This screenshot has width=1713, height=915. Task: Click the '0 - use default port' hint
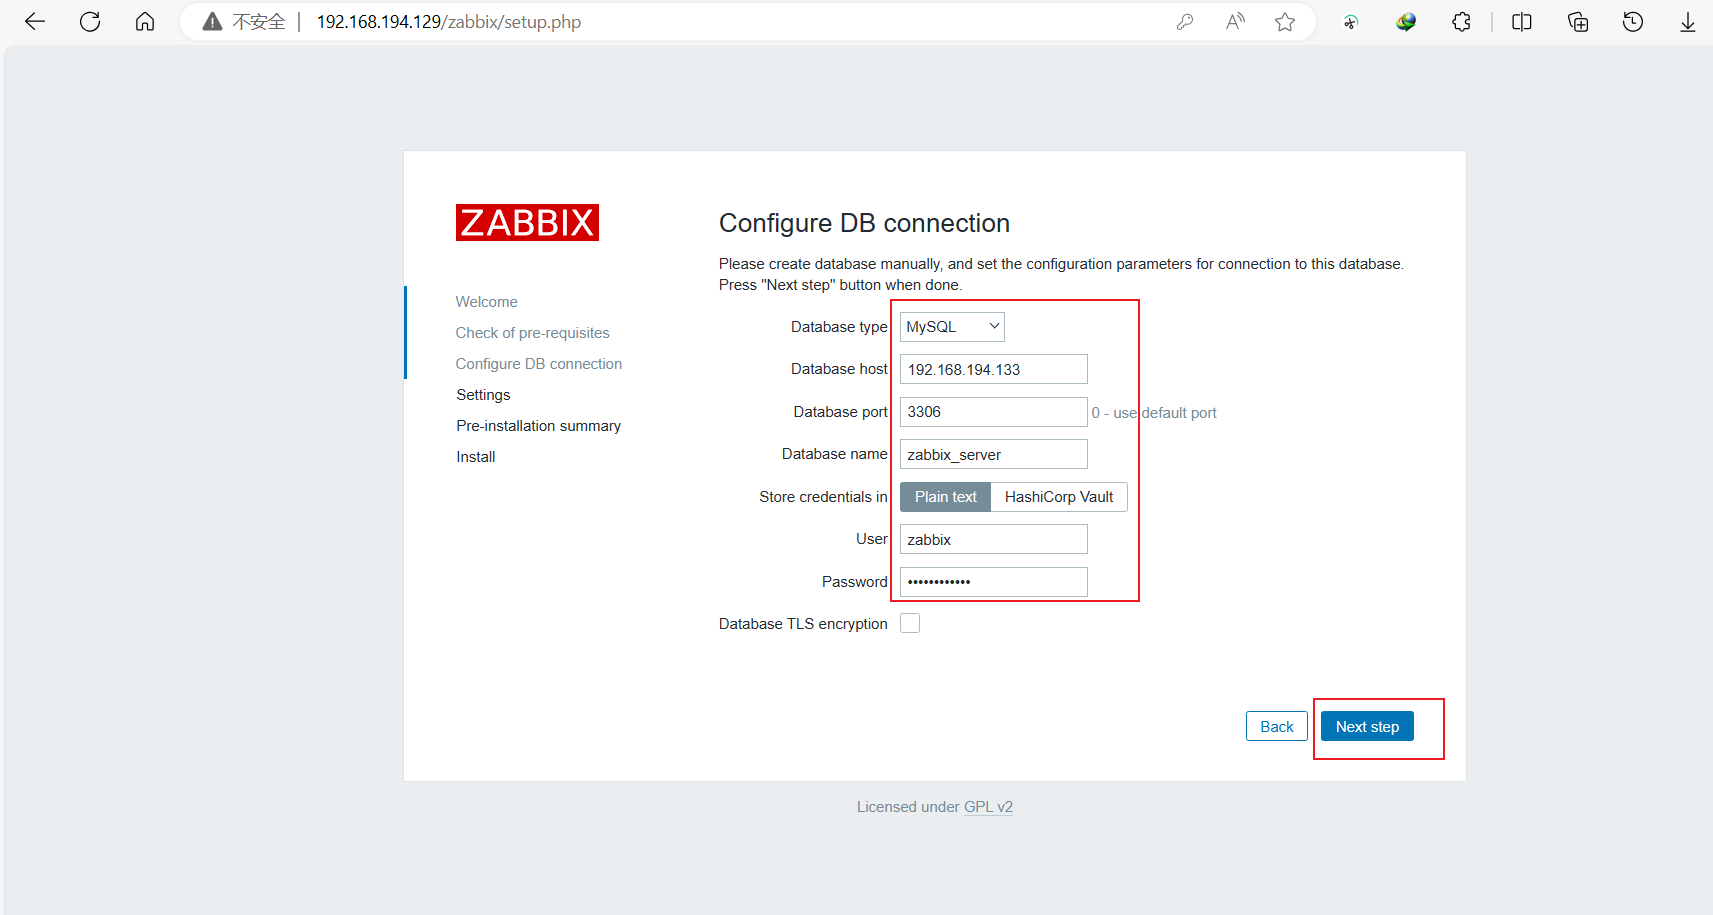point(1154,413)
